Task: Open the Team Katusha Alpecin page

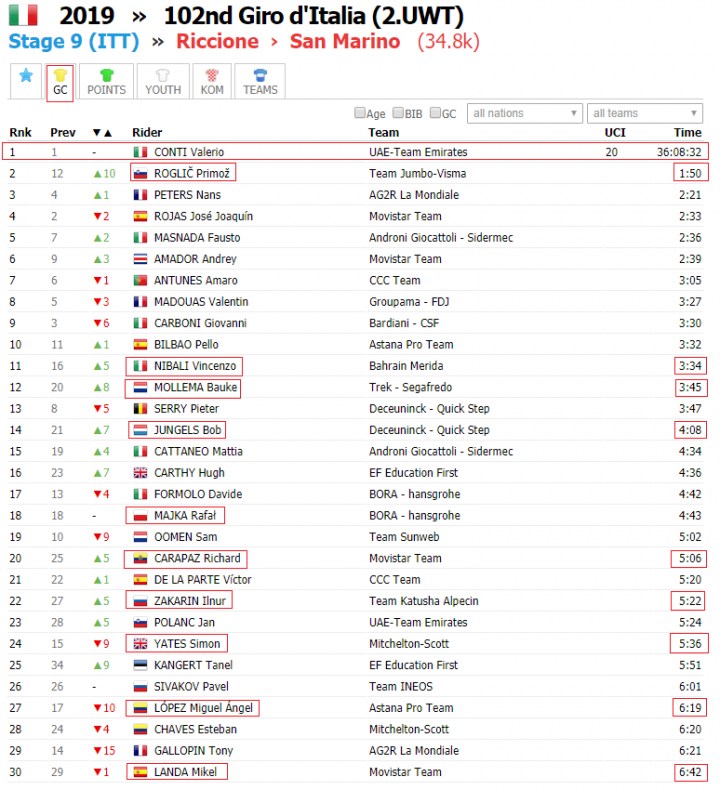Action: point(424,601)
